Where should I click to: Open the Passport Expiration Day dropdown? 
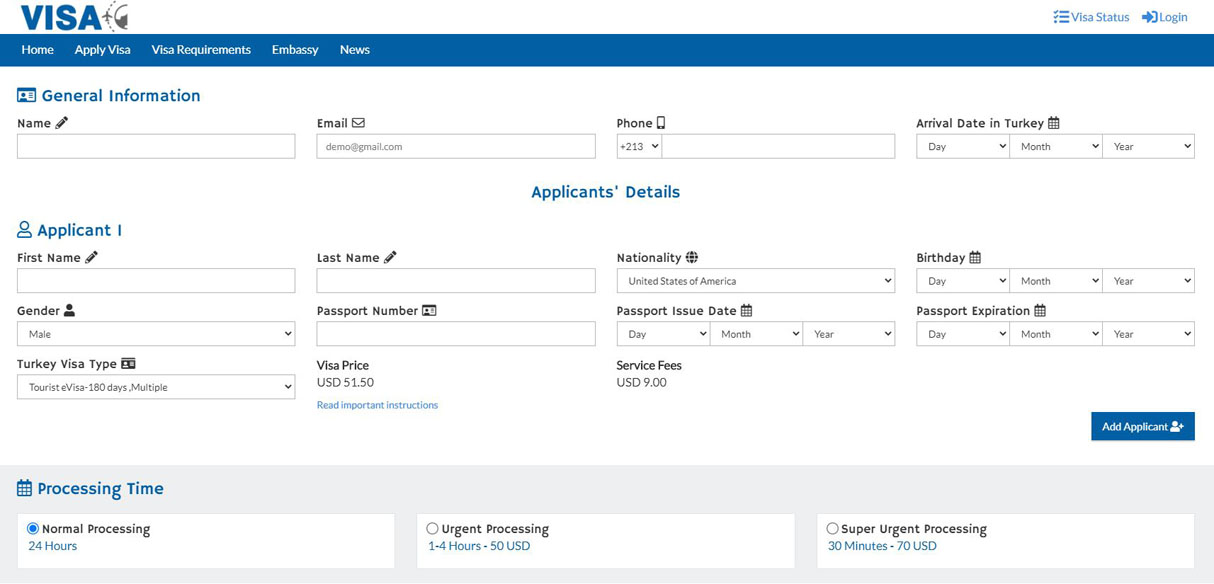(x=963, y=334)
